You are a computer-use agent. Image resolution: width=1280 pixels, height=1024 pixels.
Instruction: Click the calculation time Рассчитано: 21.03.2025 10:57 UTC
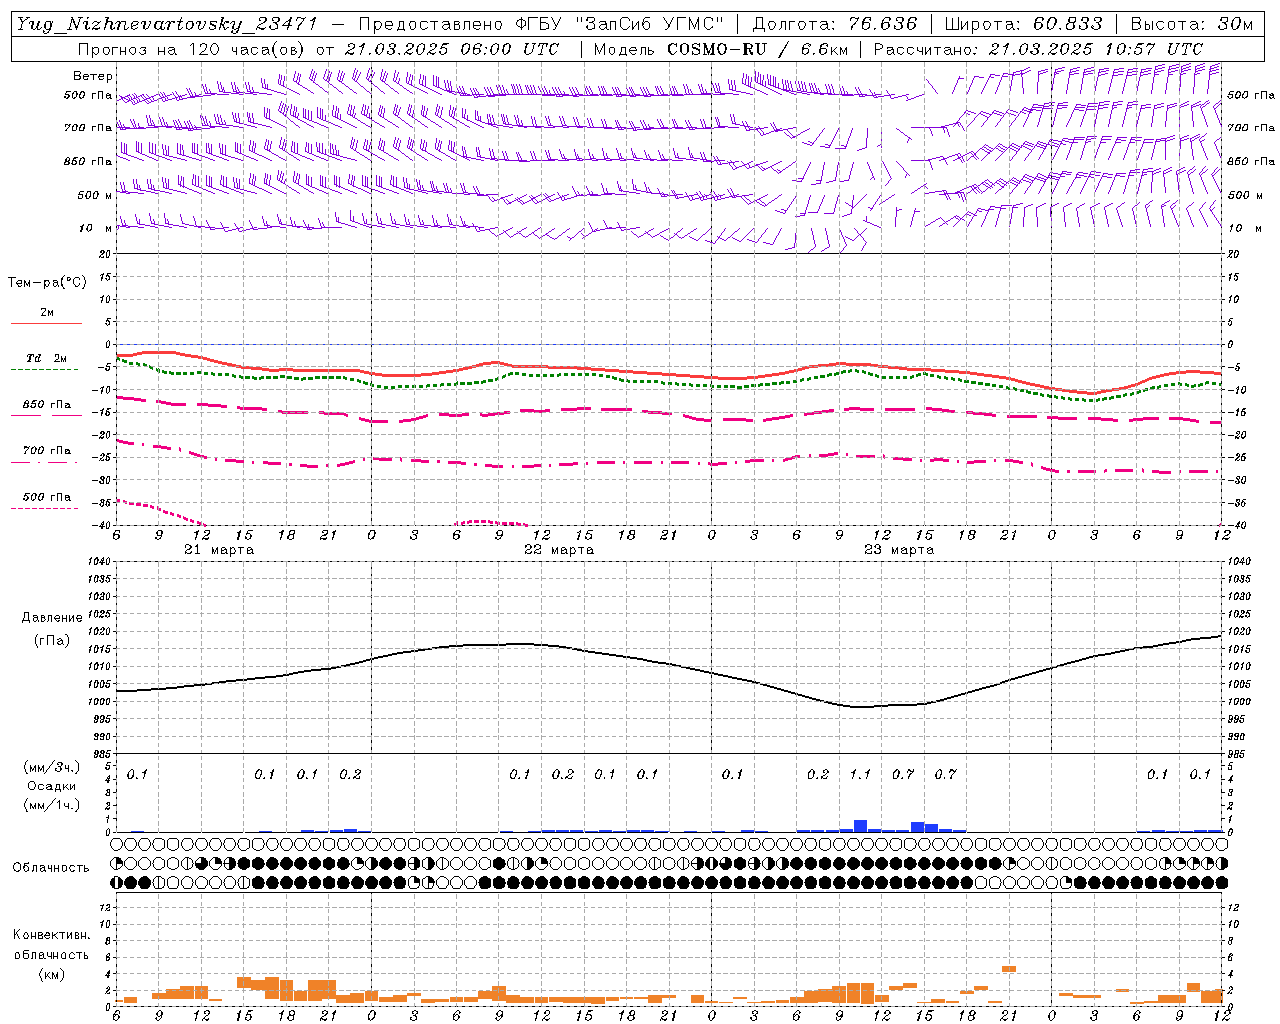[x=1038, y=49]
